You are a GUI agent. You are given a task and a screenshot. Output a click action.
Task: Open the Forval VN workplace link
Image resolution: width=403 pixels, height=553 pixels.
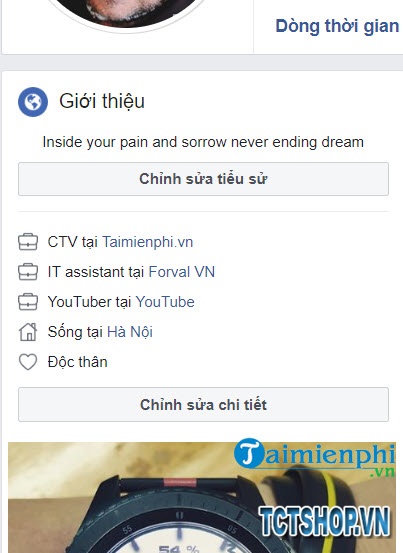pos(182,272)
